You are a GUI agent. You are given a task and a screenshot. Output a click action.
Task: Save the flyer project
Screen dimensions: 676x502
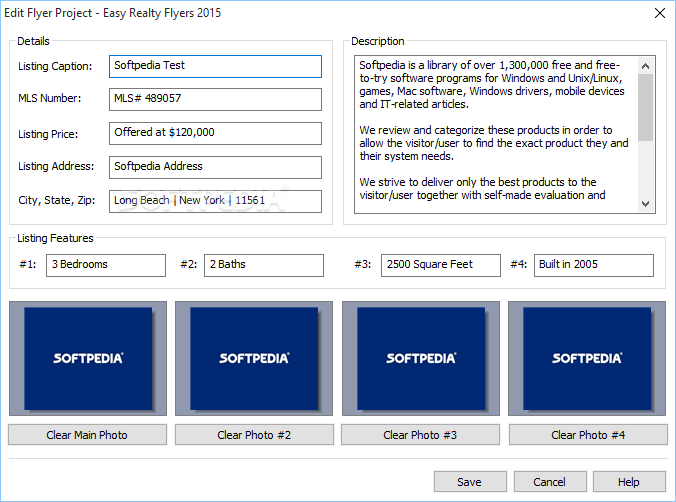click(x=470, y=482)
